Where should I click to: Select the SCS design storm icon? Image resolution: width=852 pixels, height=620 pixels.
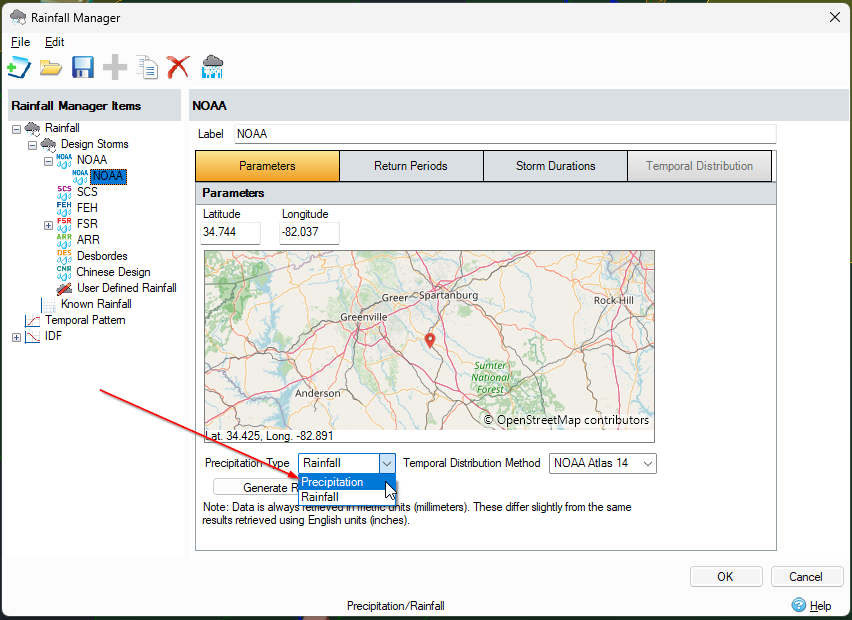64,191
